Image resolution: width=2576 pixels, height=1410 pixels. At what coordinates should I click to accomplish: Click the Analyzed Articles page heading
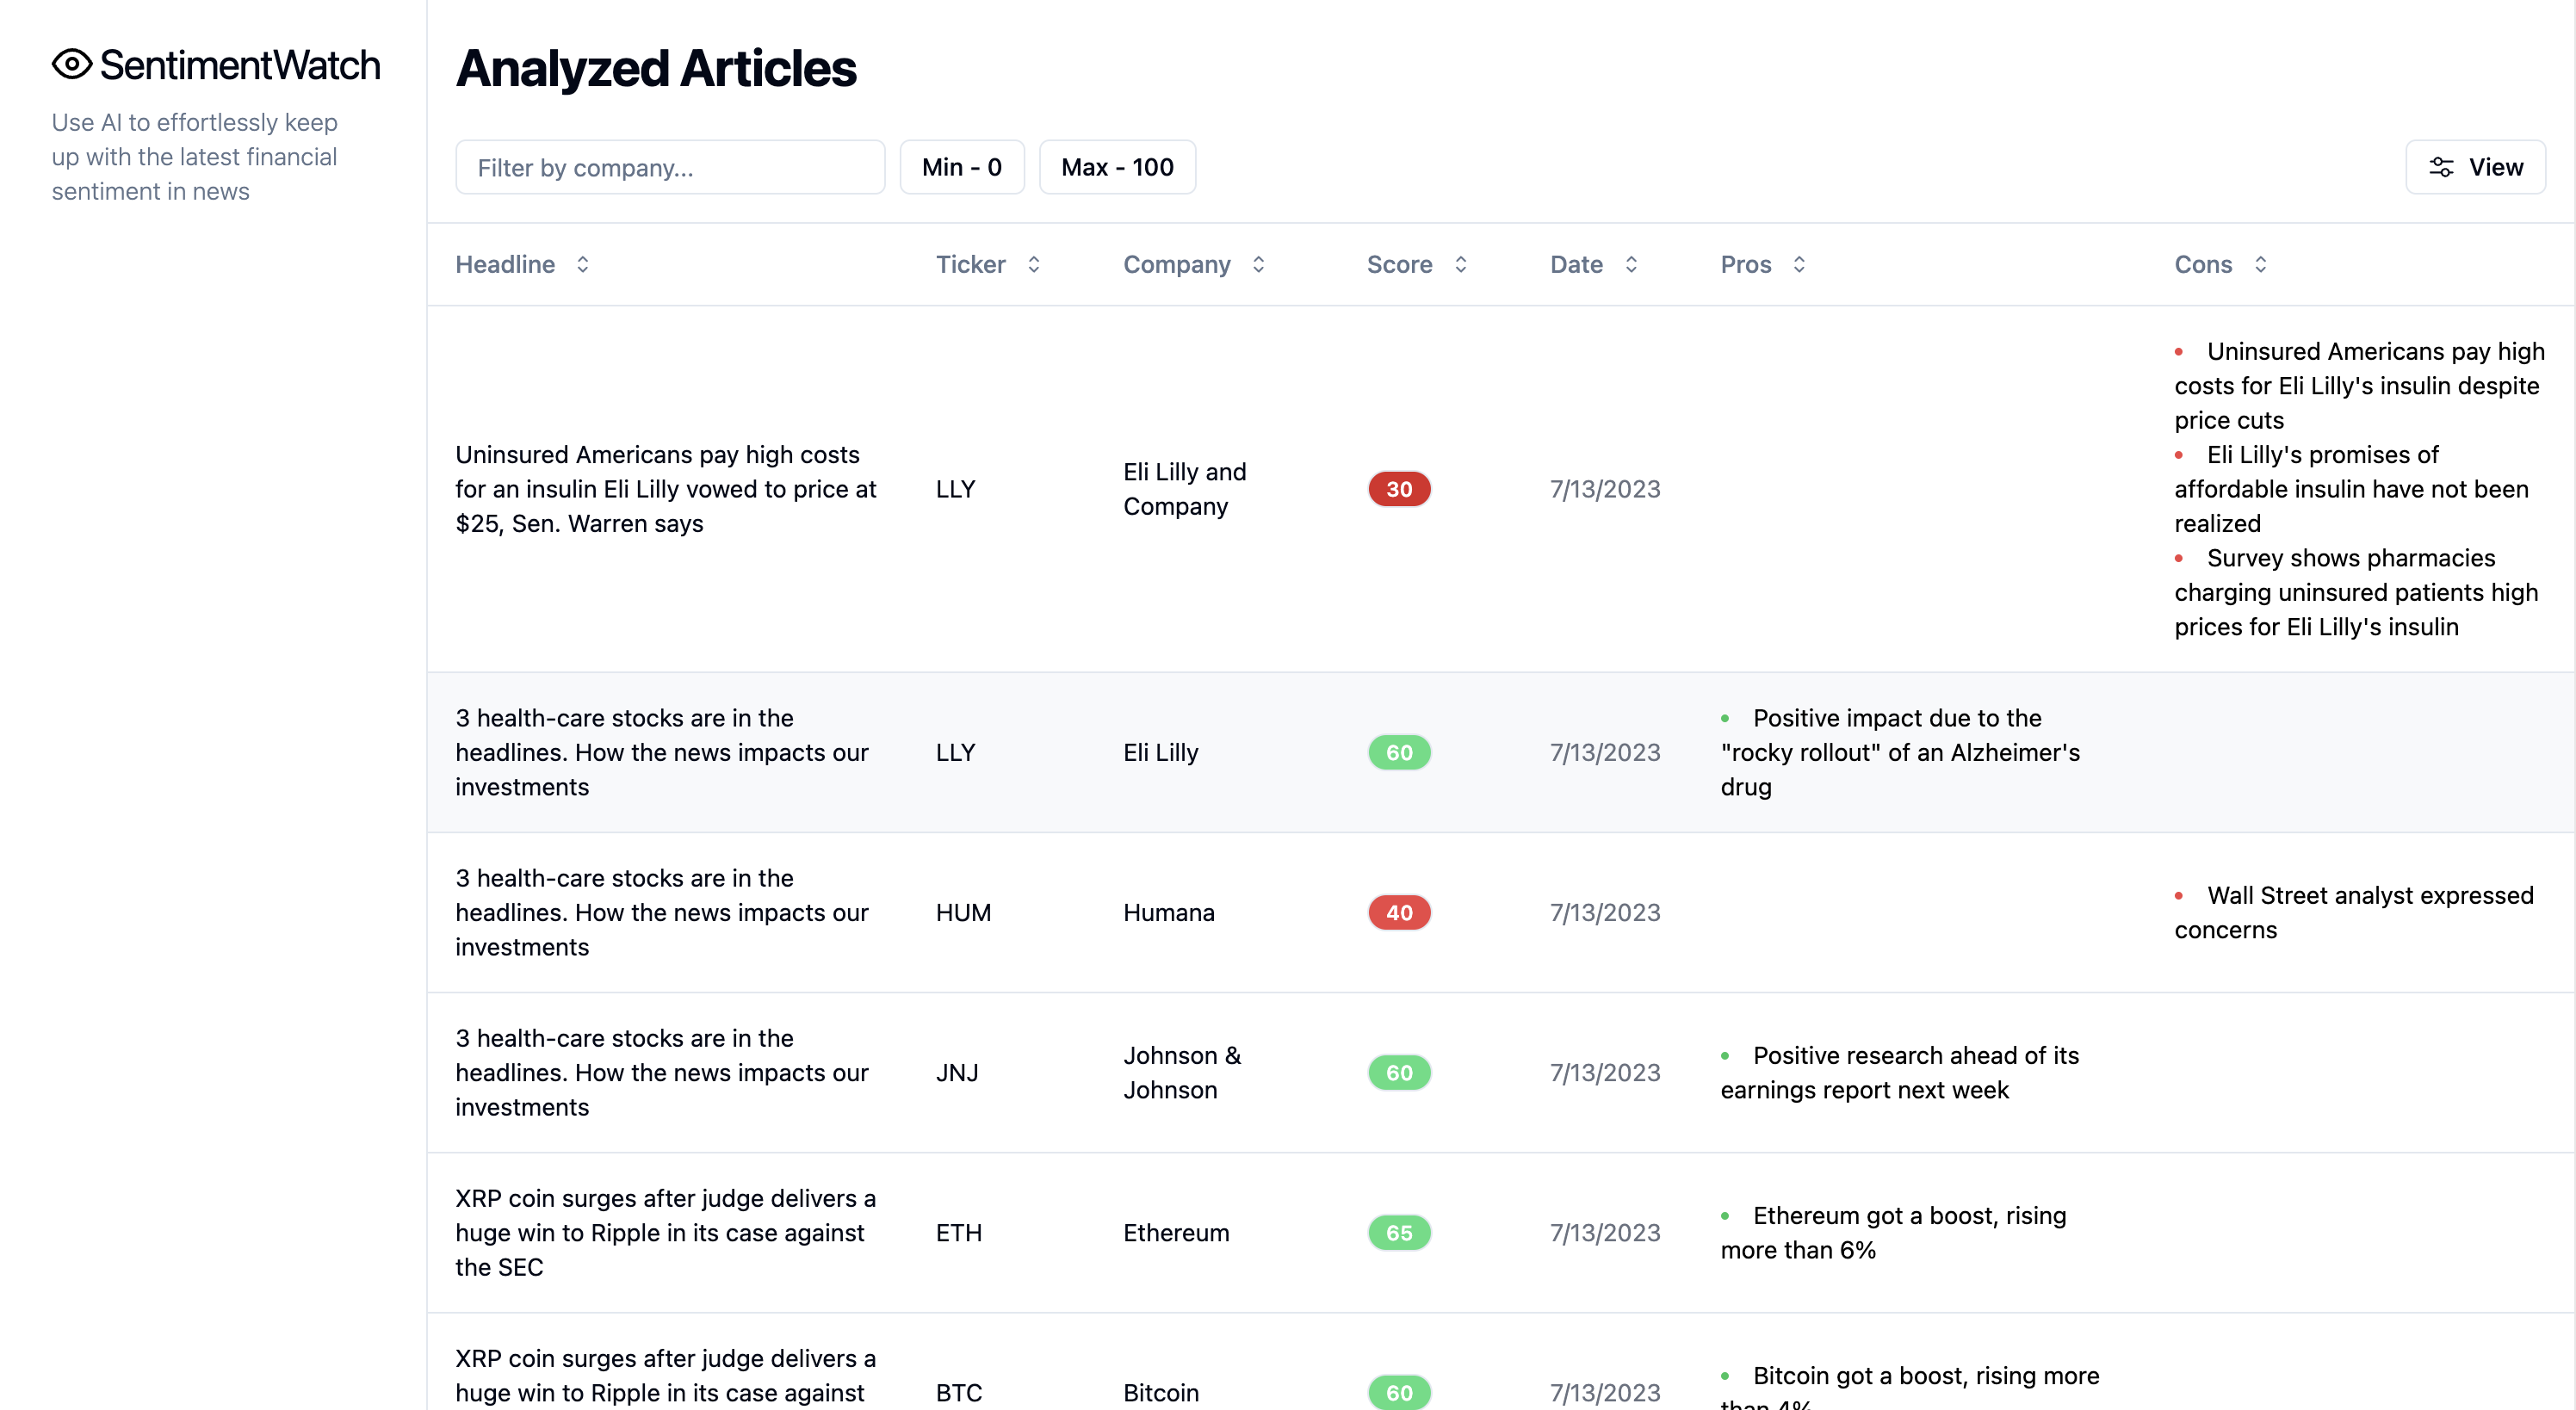[x=656, y=68]
